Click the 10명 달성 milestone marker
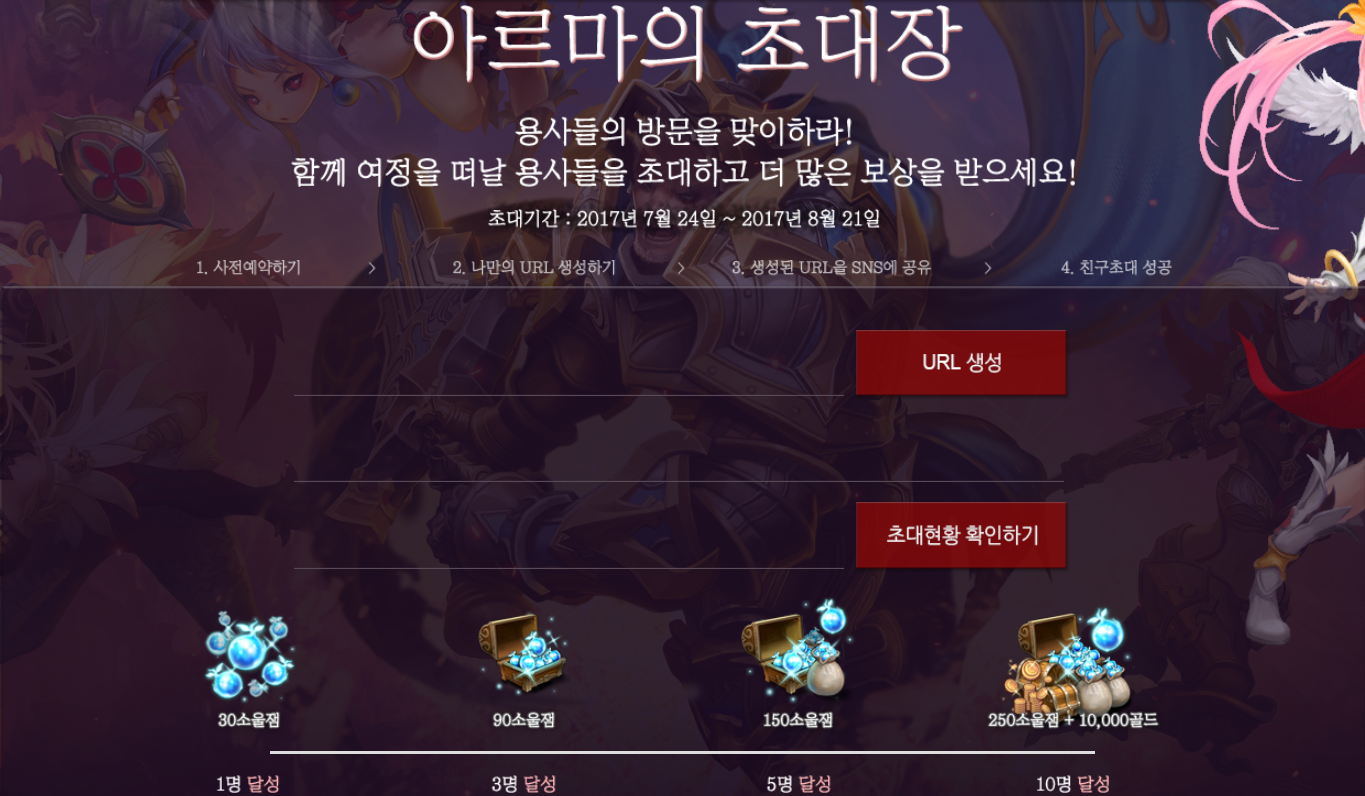 click(1072, 784)
